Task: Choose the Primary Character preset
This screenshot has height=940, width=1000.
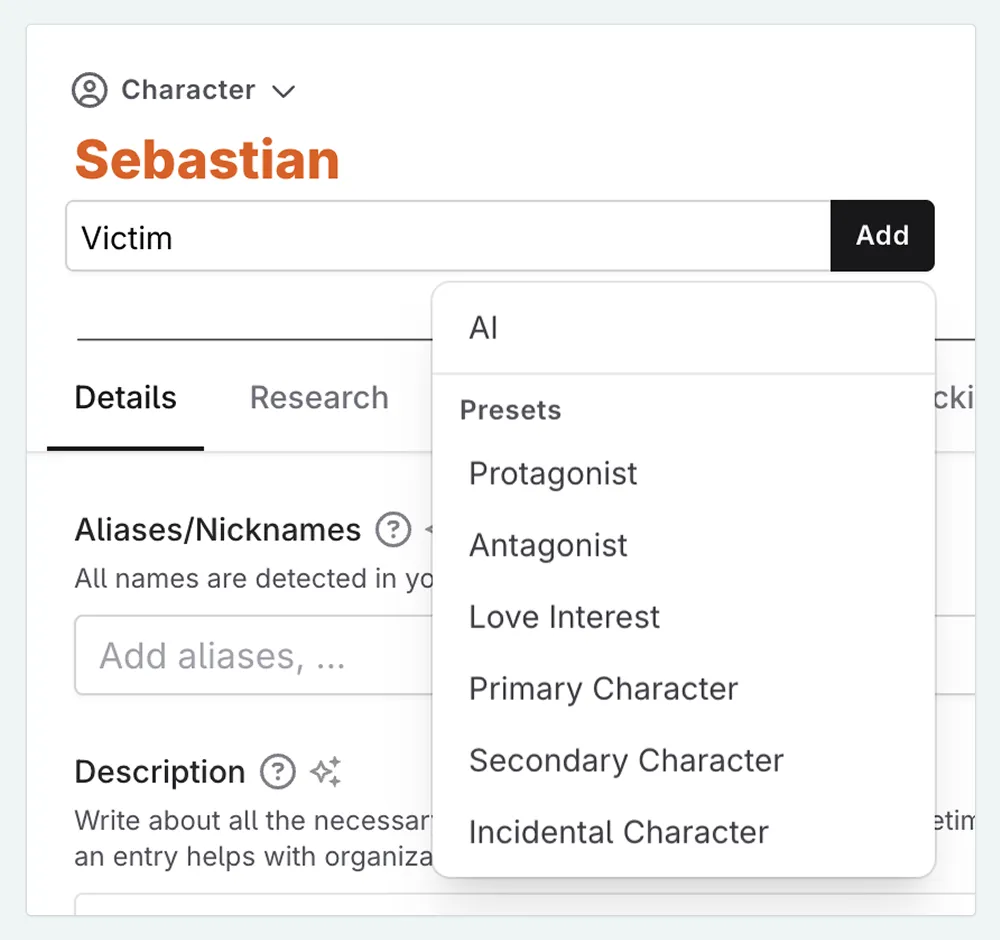Action: pyautogui.click(x=603, y=689)
